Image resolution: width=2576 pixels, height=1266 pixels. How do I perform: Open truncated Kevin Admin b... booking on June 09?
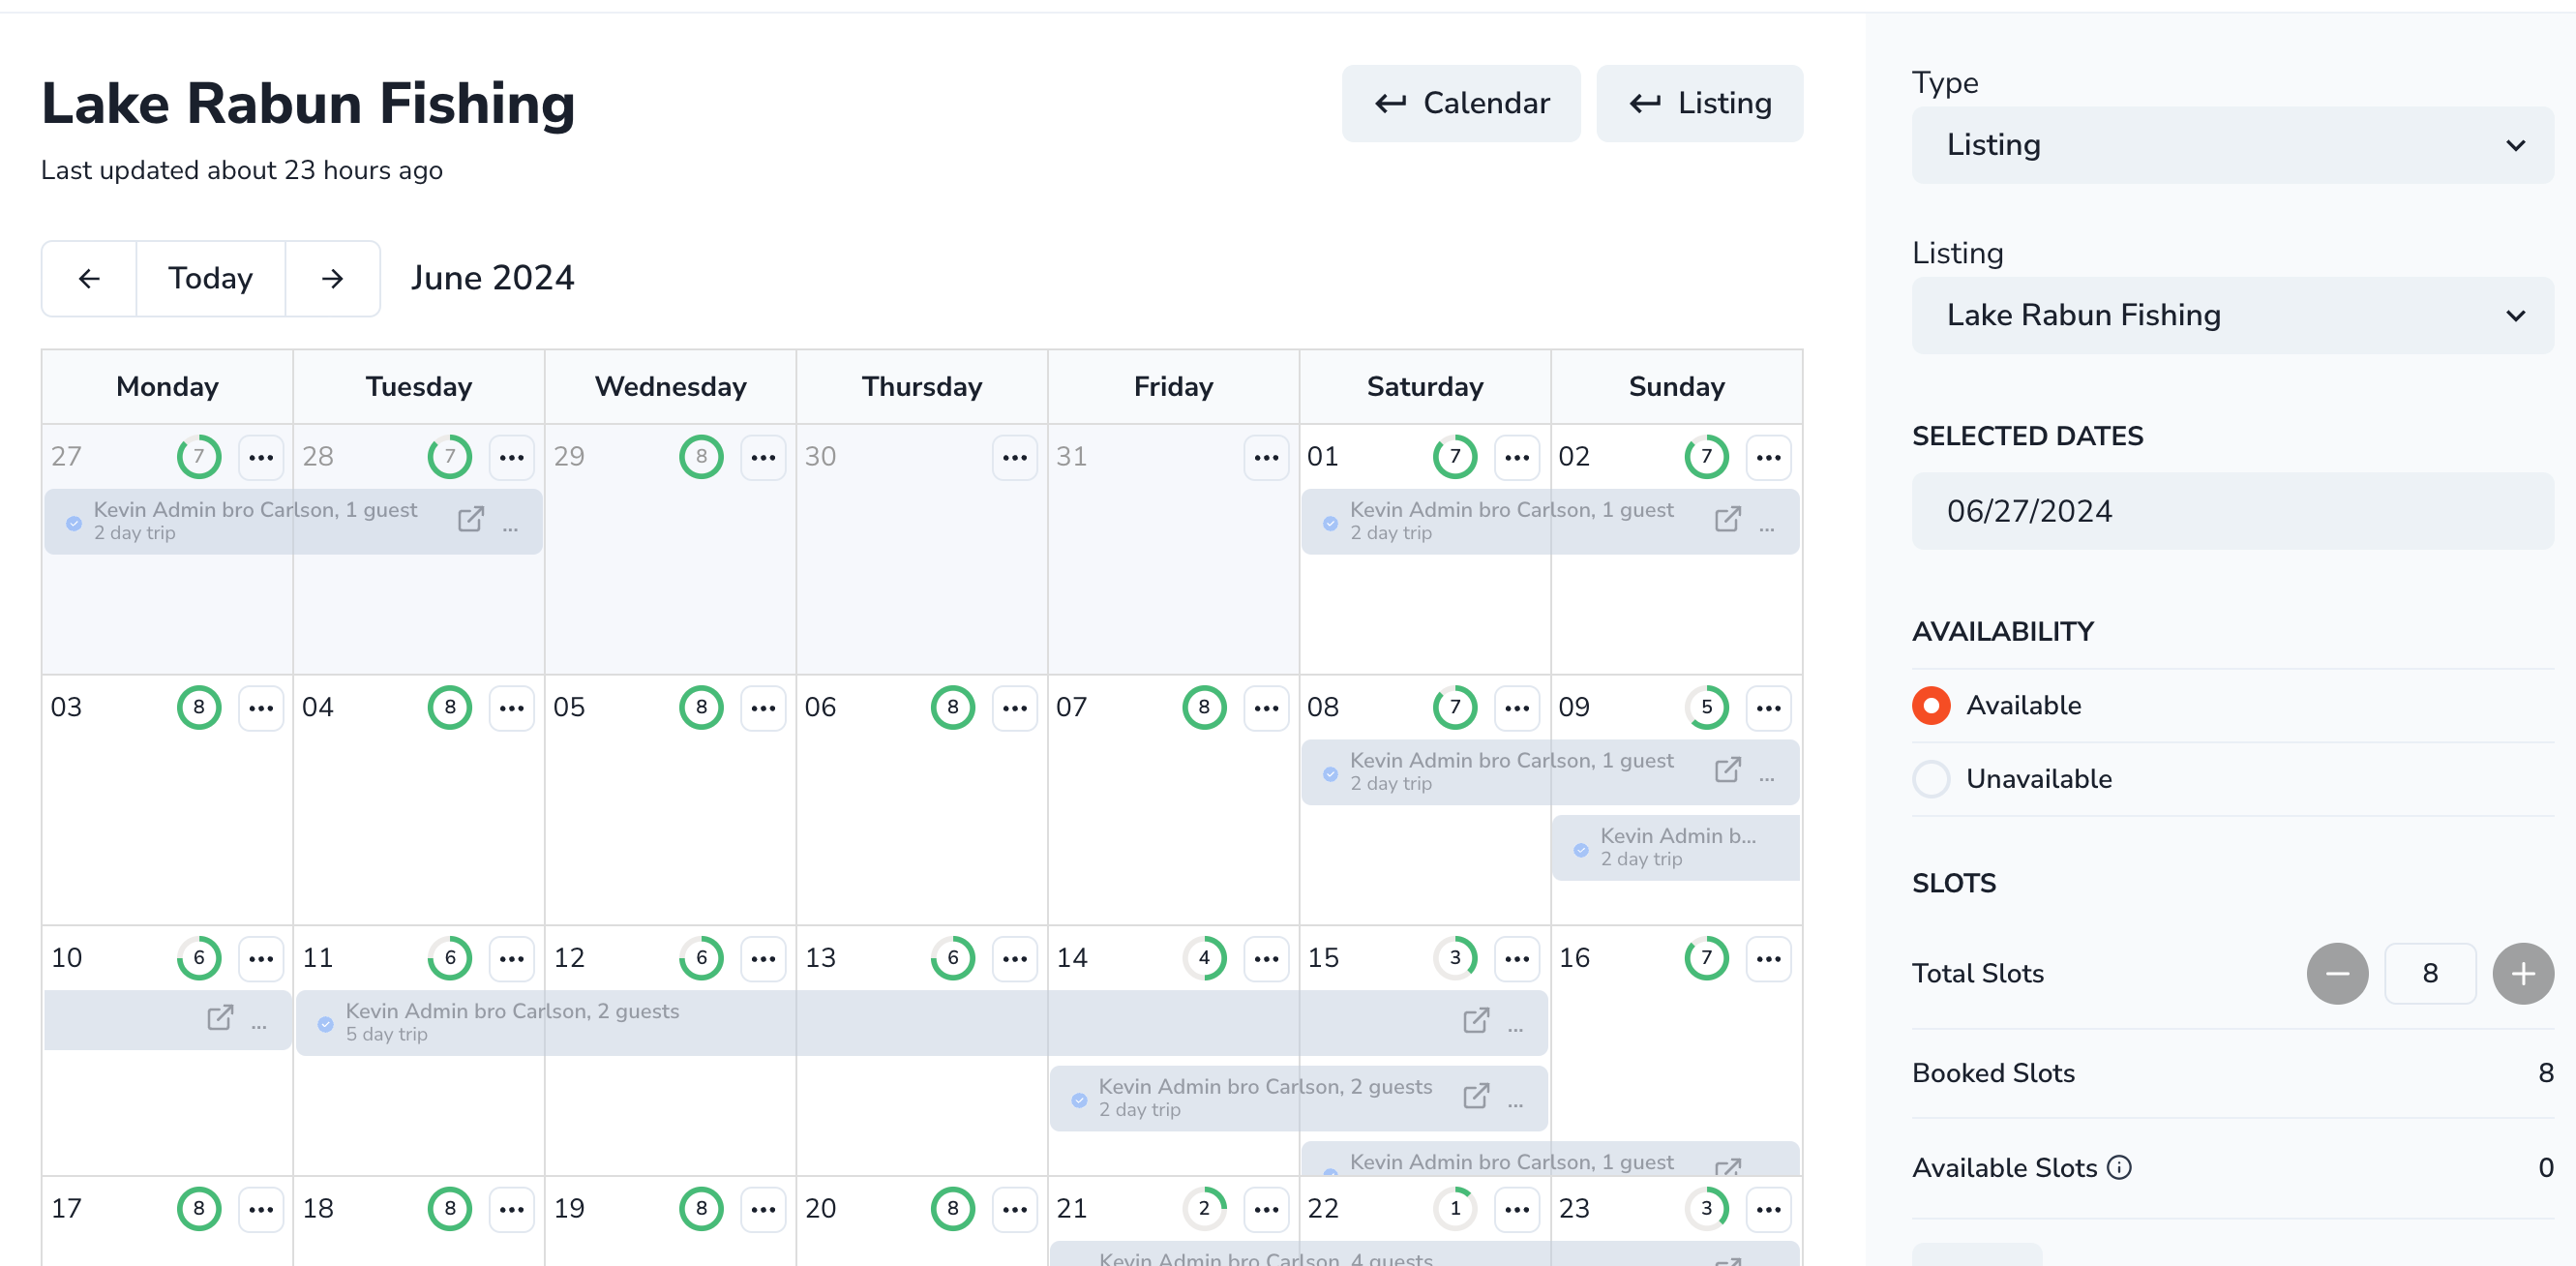click(x=1675, y=847)
